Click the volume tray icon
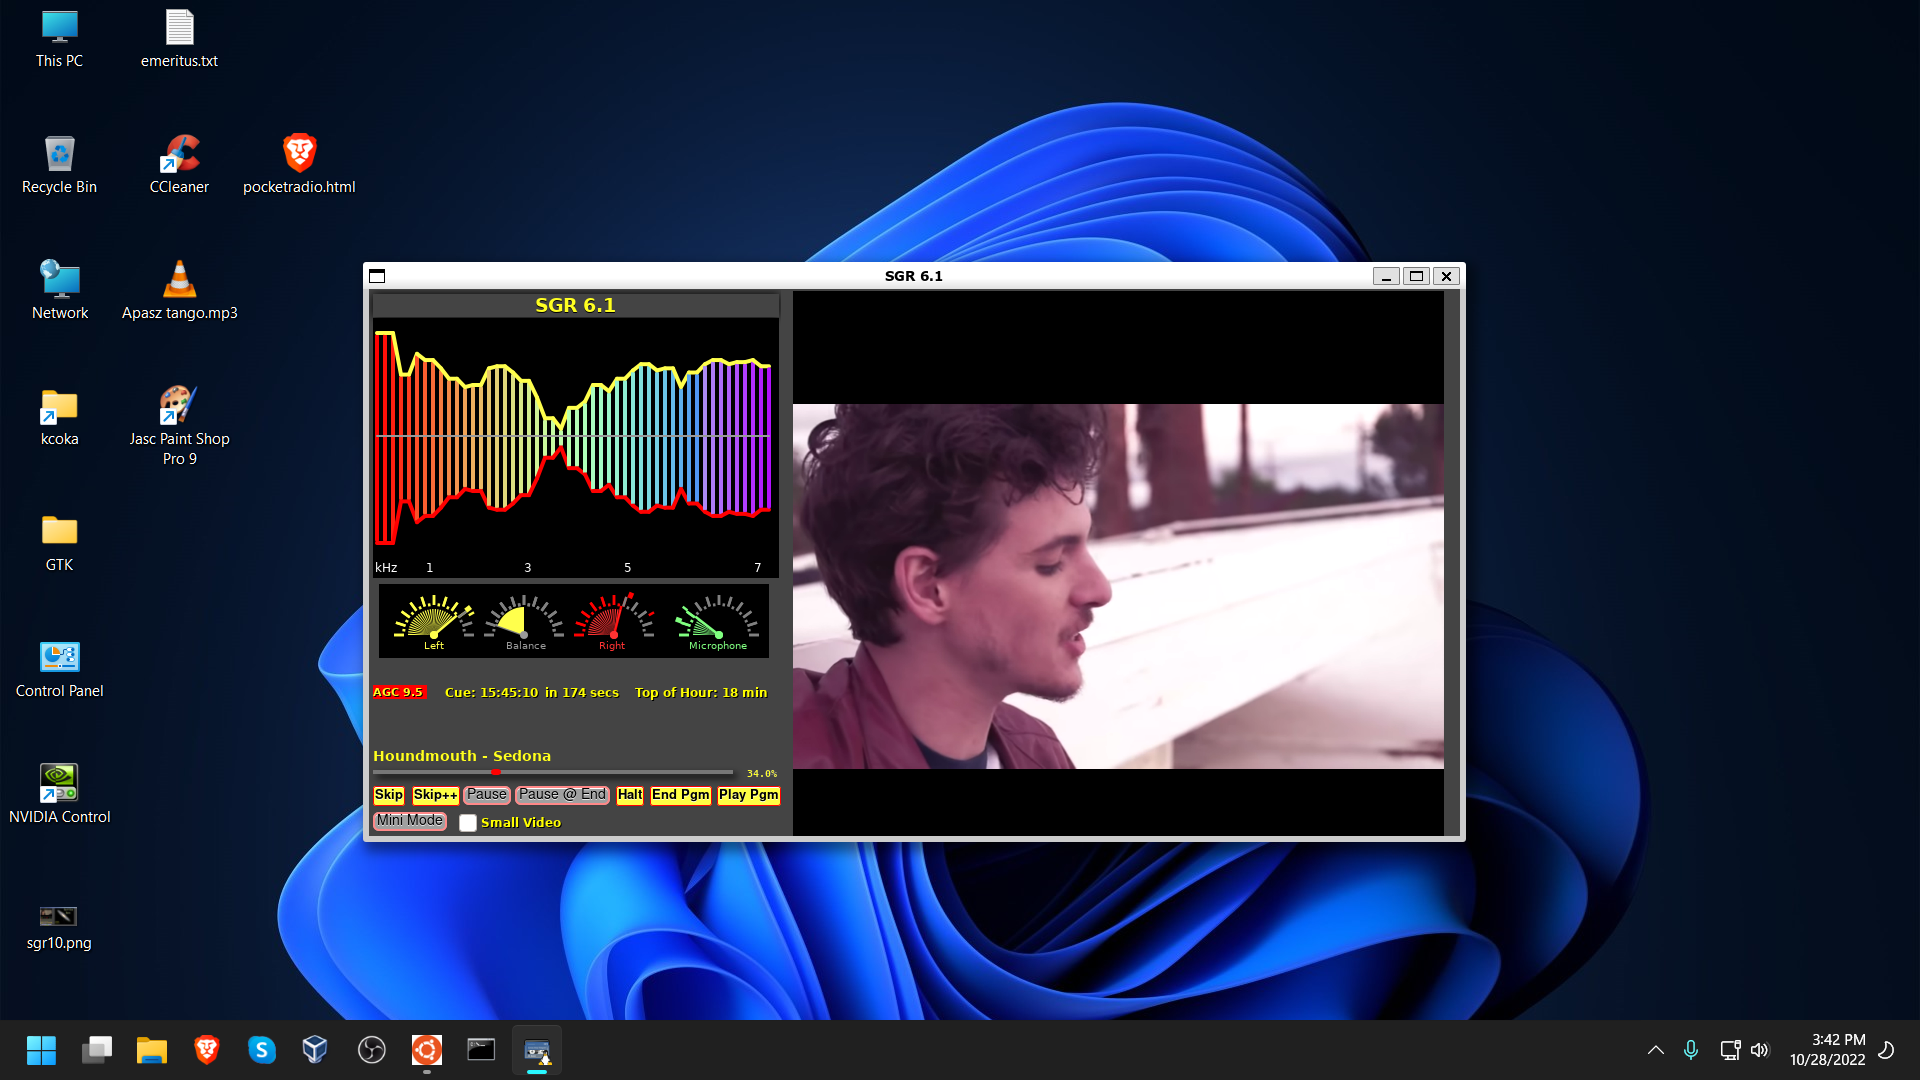1920x1080 pixels. (x=1760, y=1050)
